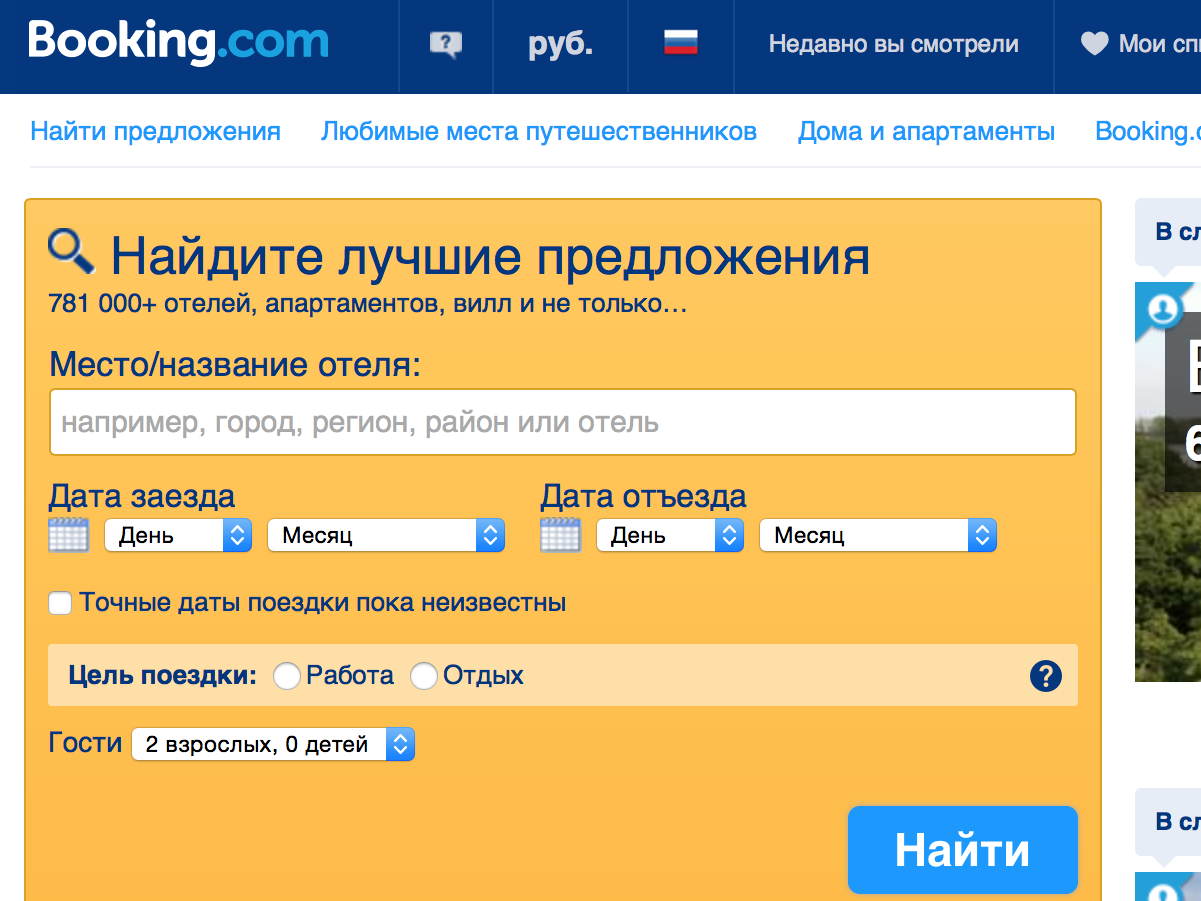1201x901 pixels.
Task: Click the heart wishlist icon
Action: point(1094,44)
